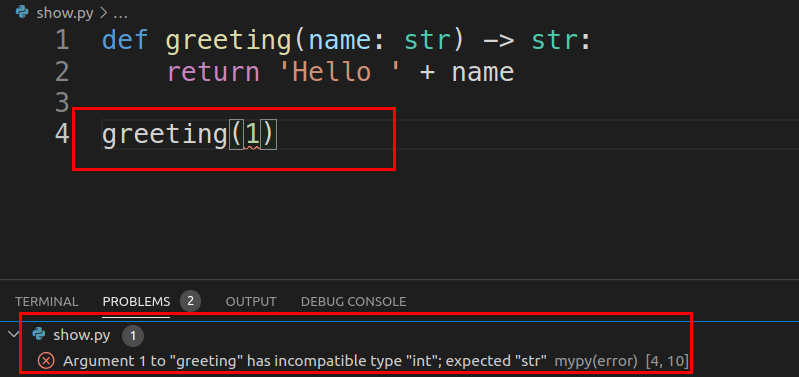This screenshot has width=799, height=377.
Task: Click the Python icon beside show.py in Problems
Action: [x=38, y=334]
